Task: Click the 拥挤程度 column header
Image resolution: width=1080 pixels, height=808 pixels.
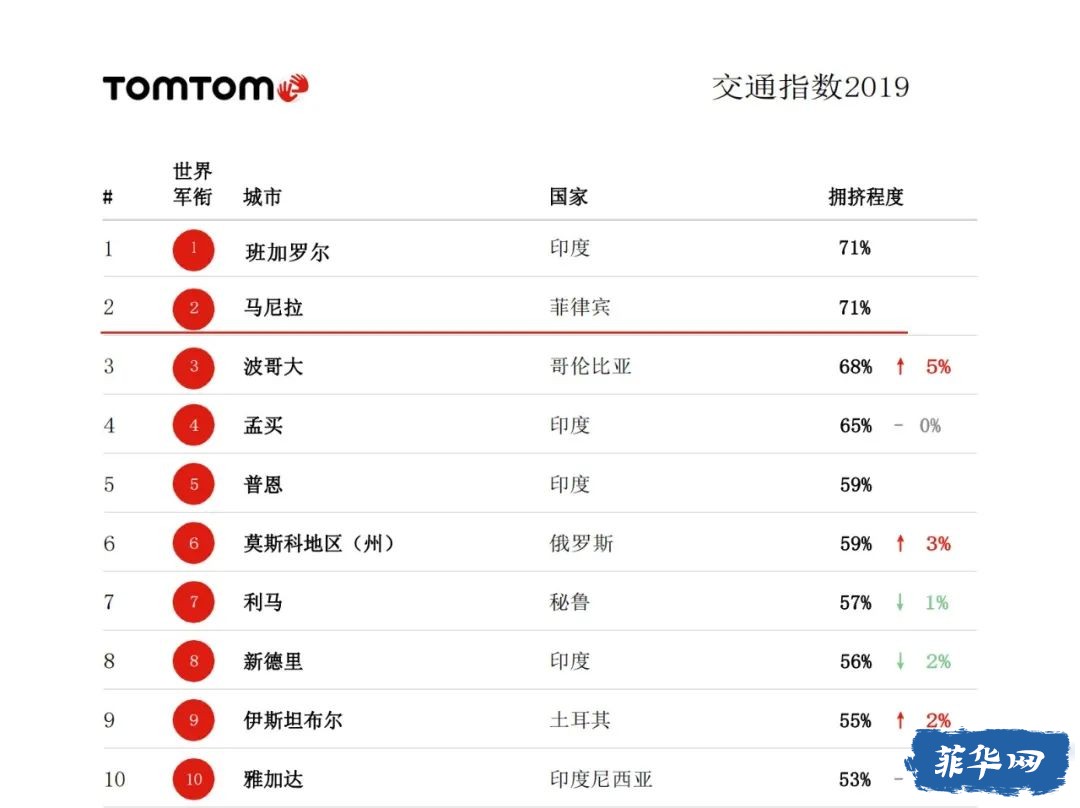Action: pyautogui.click(x=866, y=197)
